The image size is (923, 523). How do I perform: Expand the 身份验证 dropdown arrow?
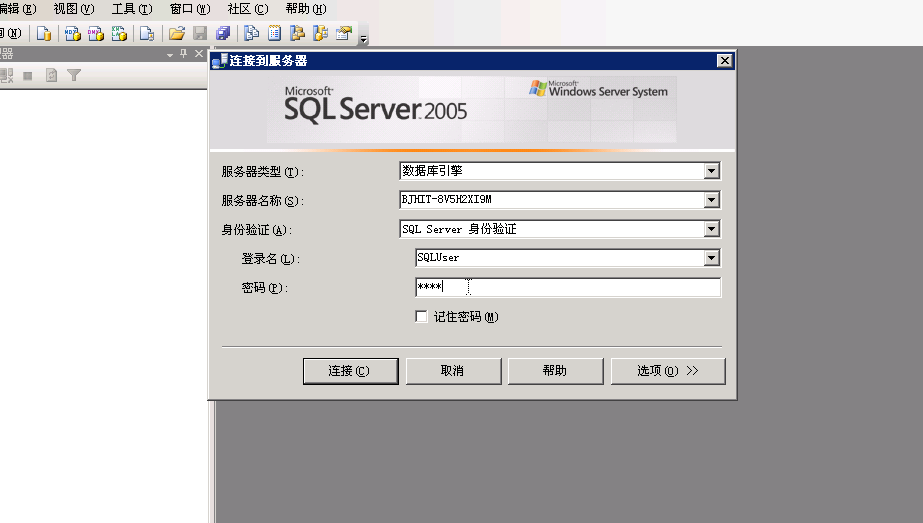pyautogui.click(x=711, y=229)
